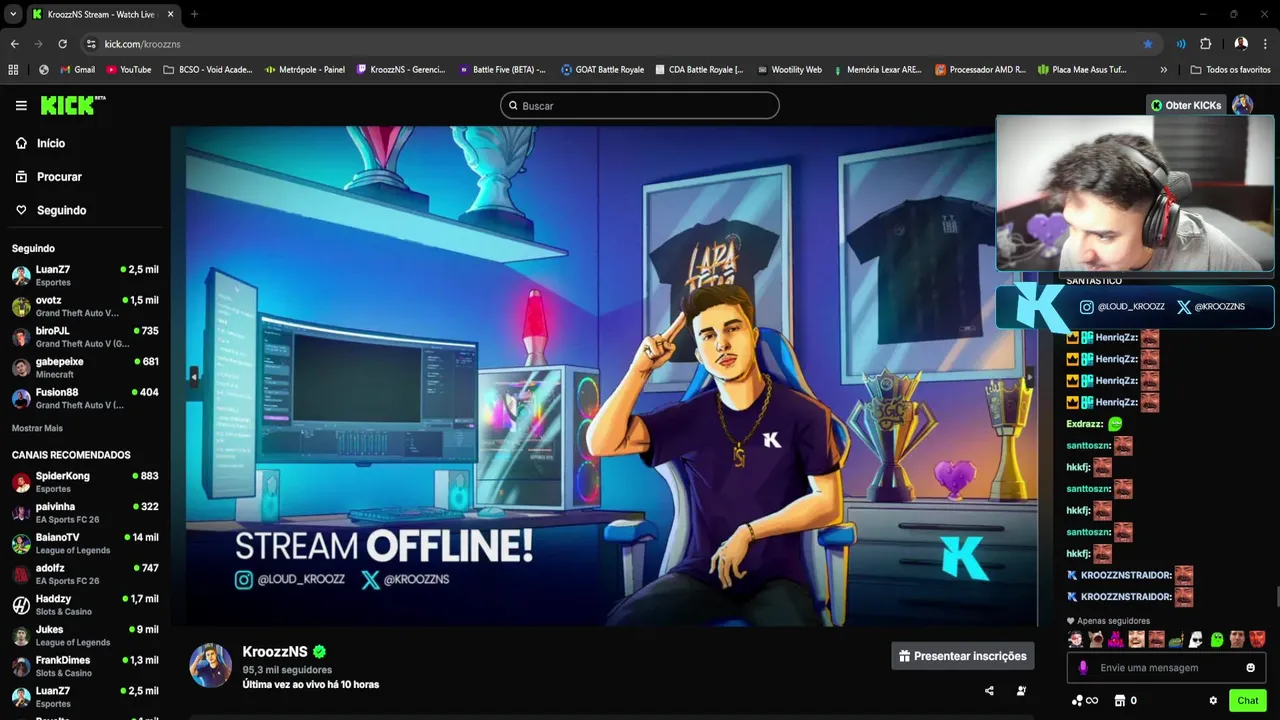The image size is (1280, 720).
Task: Open the apps grid in bookmarks bar
Action: [x=13, y=70]
